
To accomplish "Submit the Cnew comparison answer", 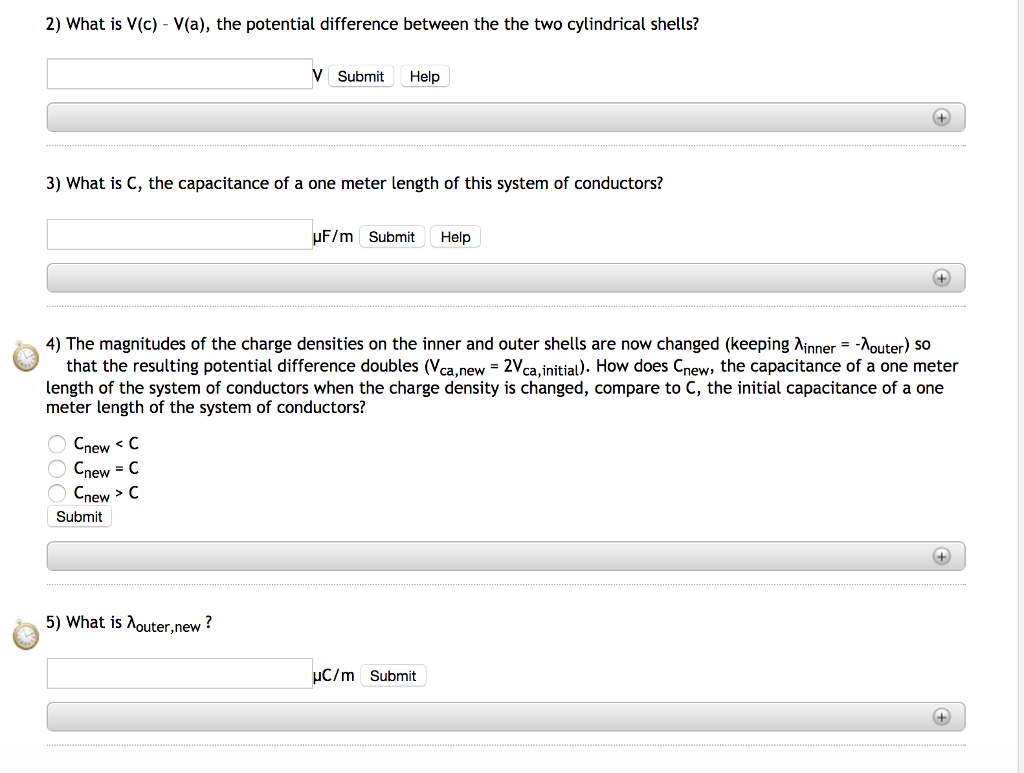I will click(x=79, y=517).
